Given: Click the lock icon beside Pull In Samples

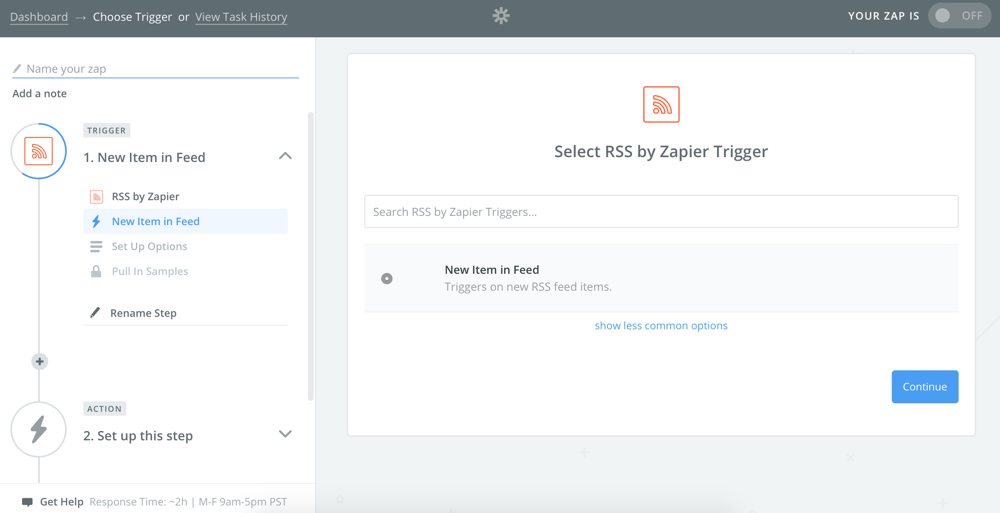Looking at the screenshot, I should pos(96,271).
